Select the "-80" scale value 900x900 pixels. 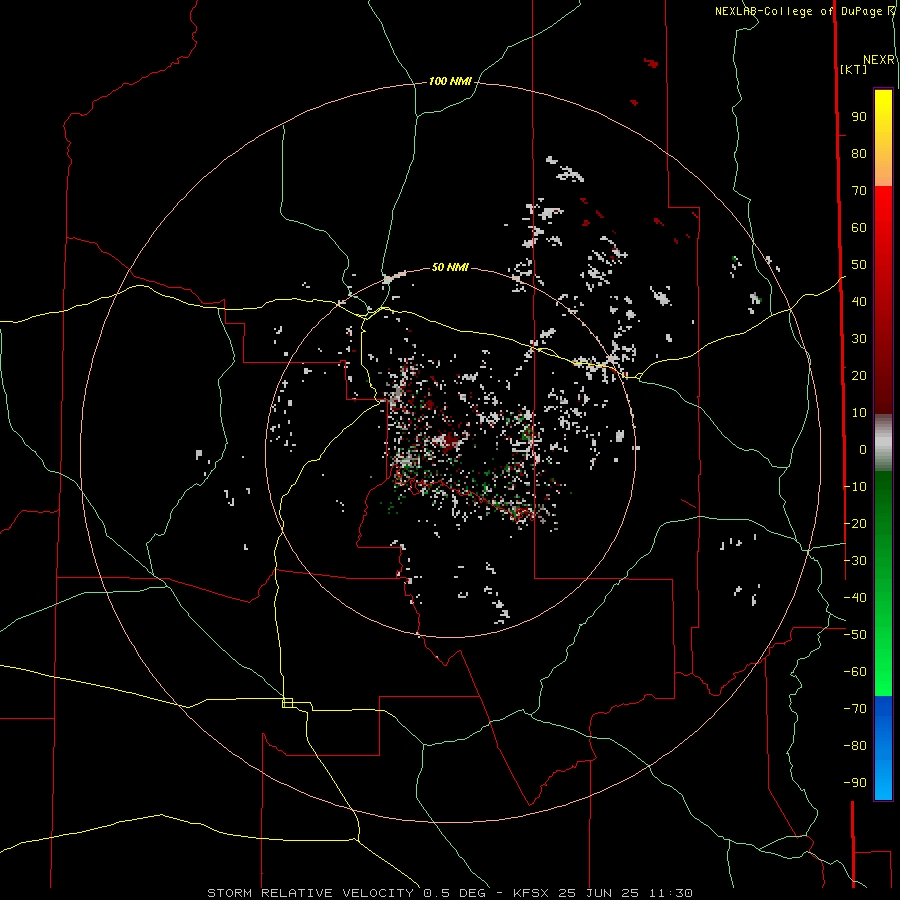tap(855, 746)
